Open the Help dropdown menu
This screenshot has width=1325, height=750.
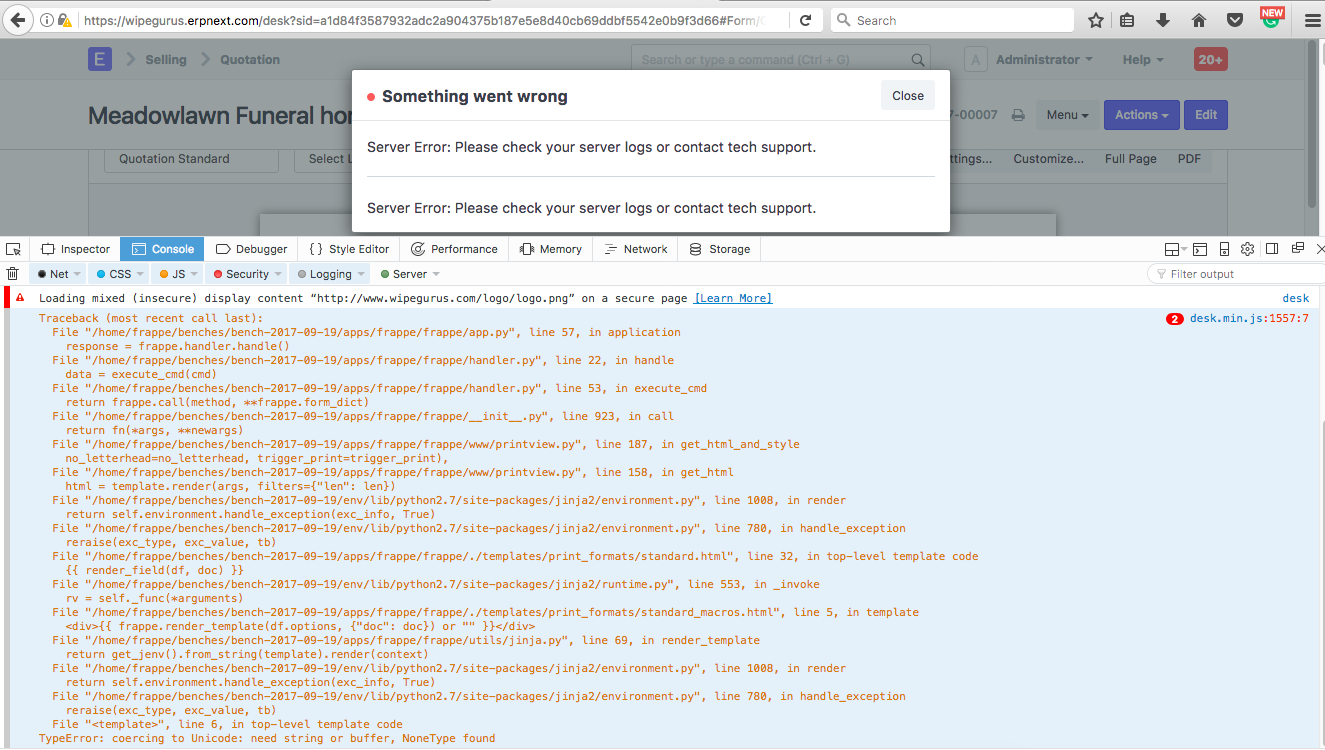[x=1143, y=59]
